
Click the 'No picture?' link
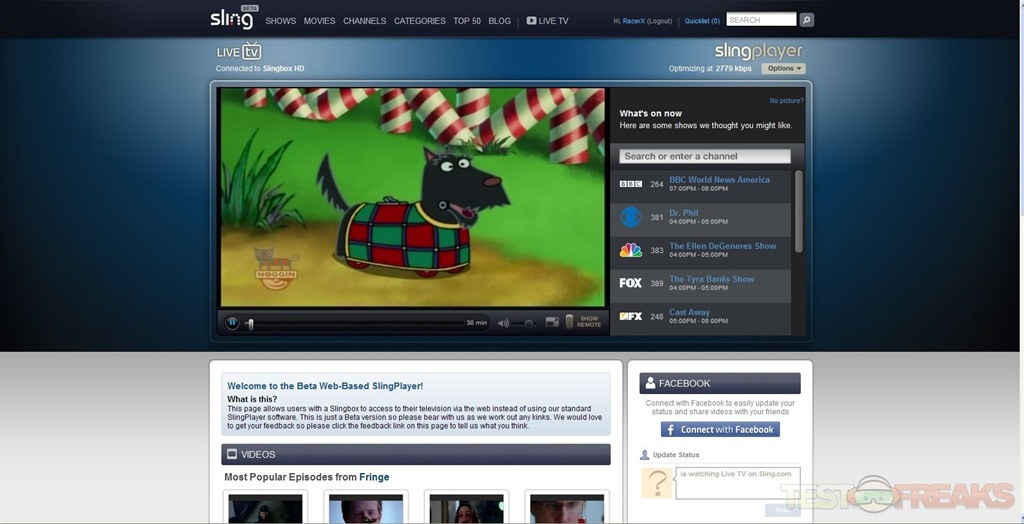tap(786, 101)
